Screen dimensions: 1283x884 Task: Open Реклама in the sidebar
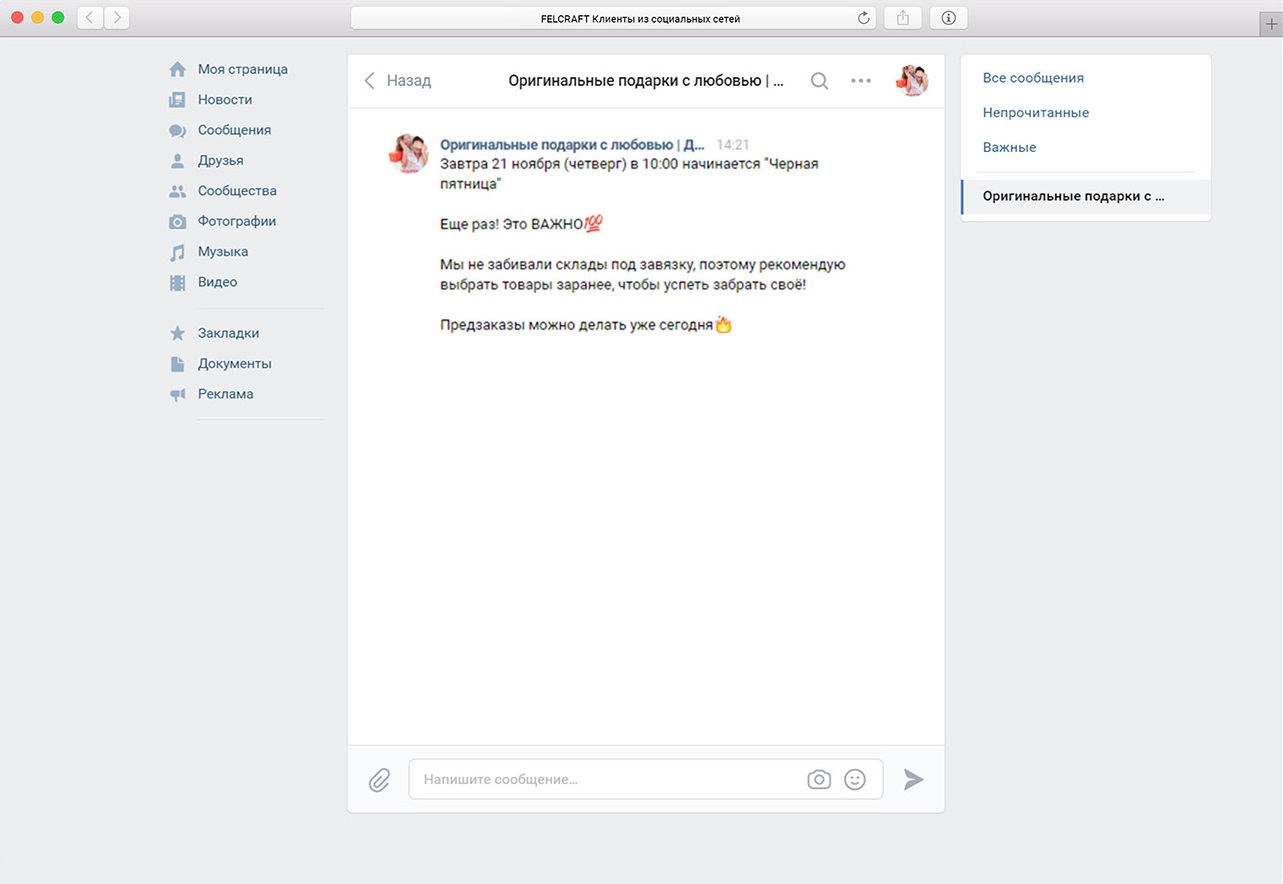coord(226,394)
